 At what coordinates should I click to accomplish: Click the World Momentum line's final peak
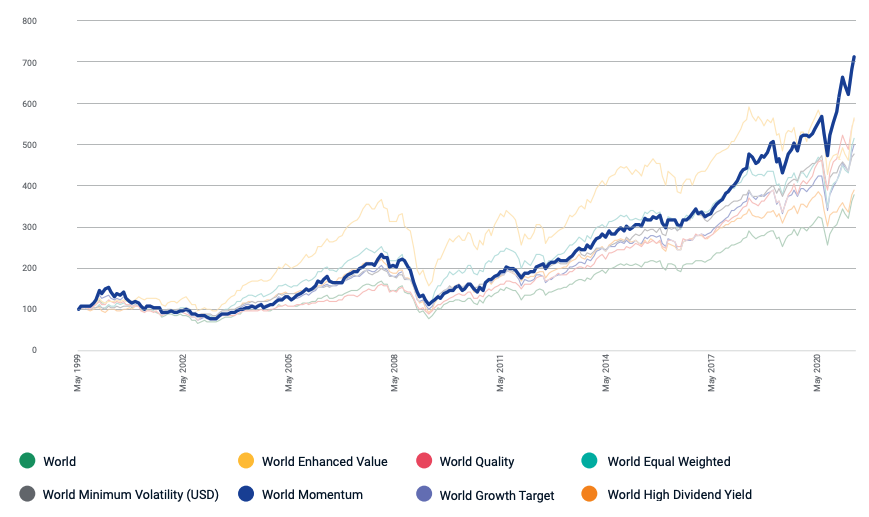pos(853,57)
